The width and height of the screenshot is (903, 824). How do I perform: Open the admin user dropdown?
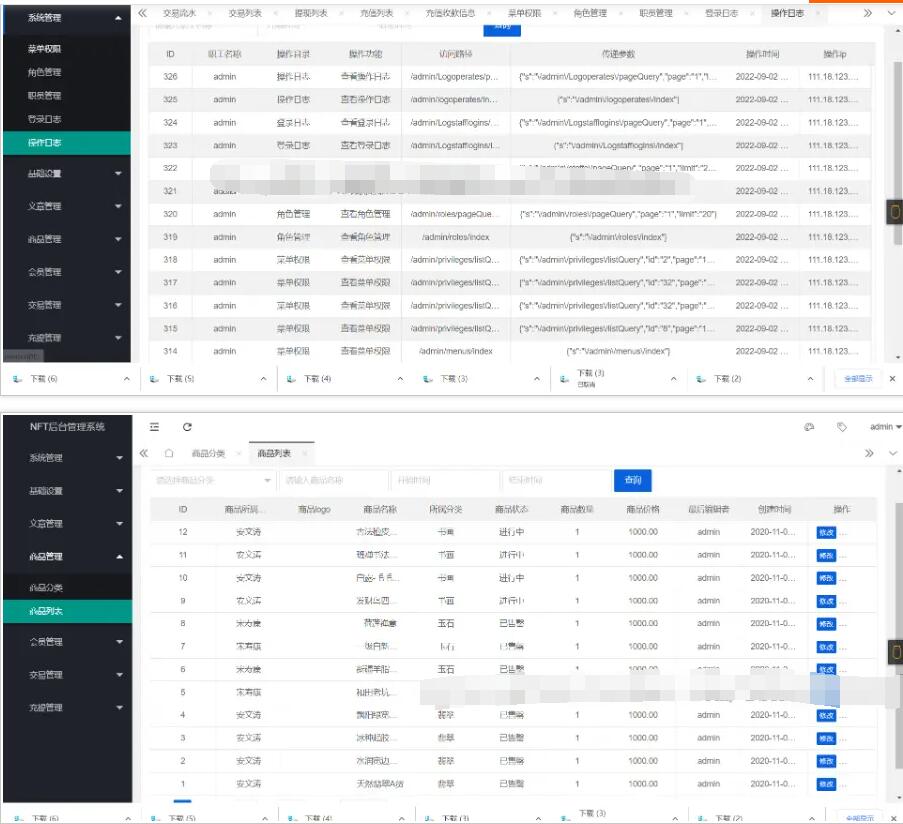(885, 427)
